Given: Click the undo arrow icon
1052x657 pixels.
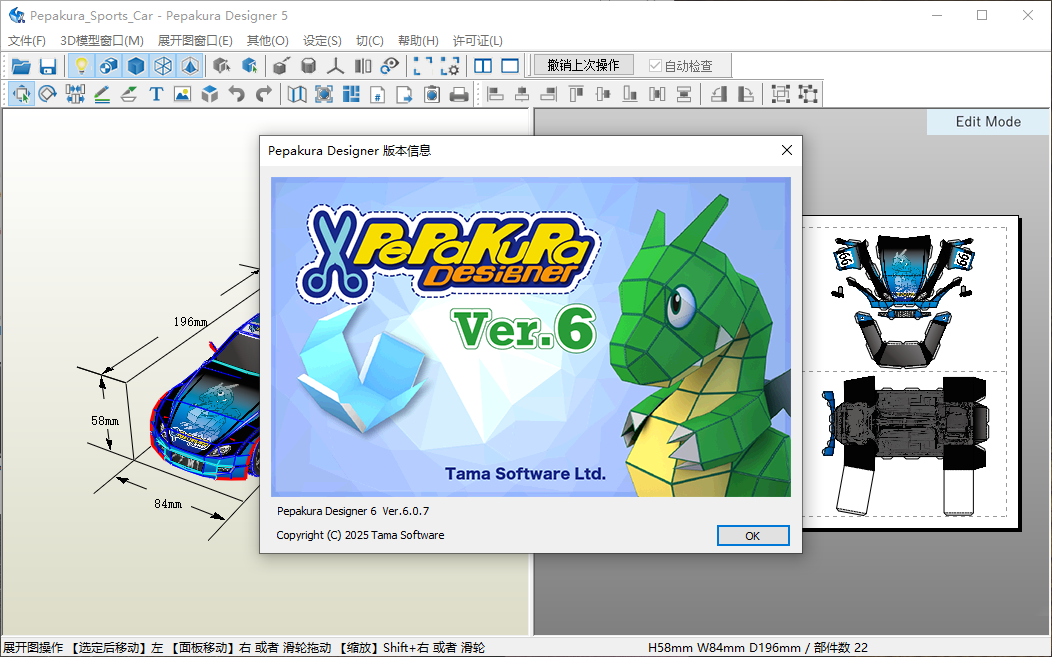Looking at the screenshot, I should pyautogui.click(x=237, y=94).
